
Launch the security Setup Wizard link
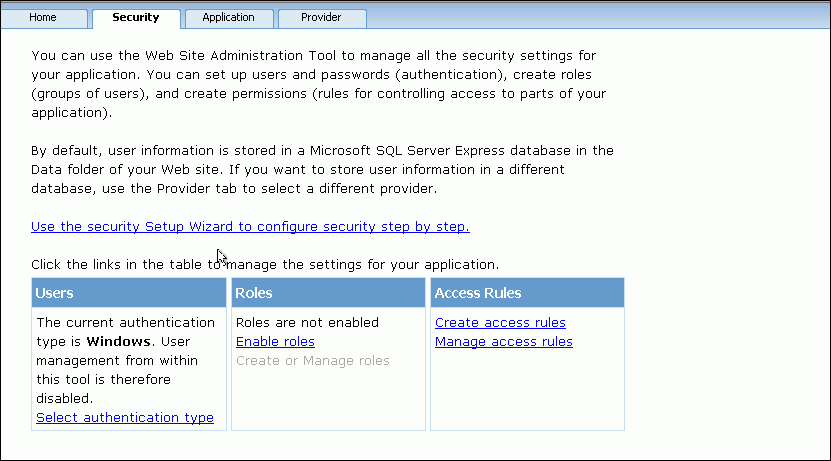(250, 227)
